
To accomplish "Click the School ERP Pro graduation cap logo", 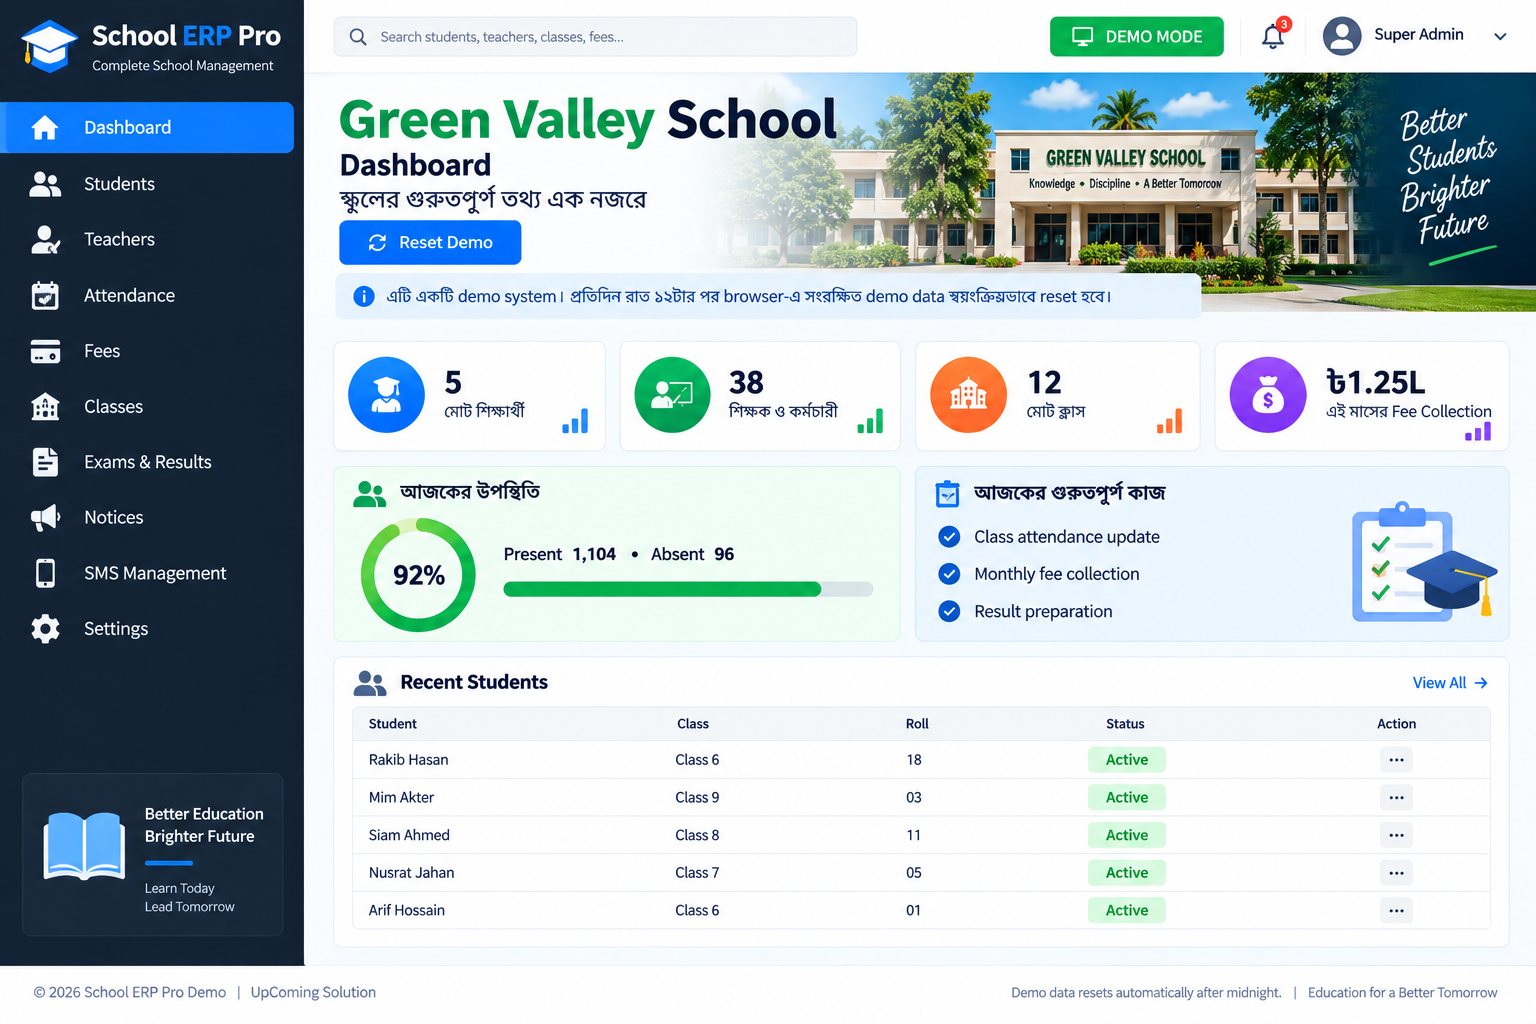I will click(49, 46).
